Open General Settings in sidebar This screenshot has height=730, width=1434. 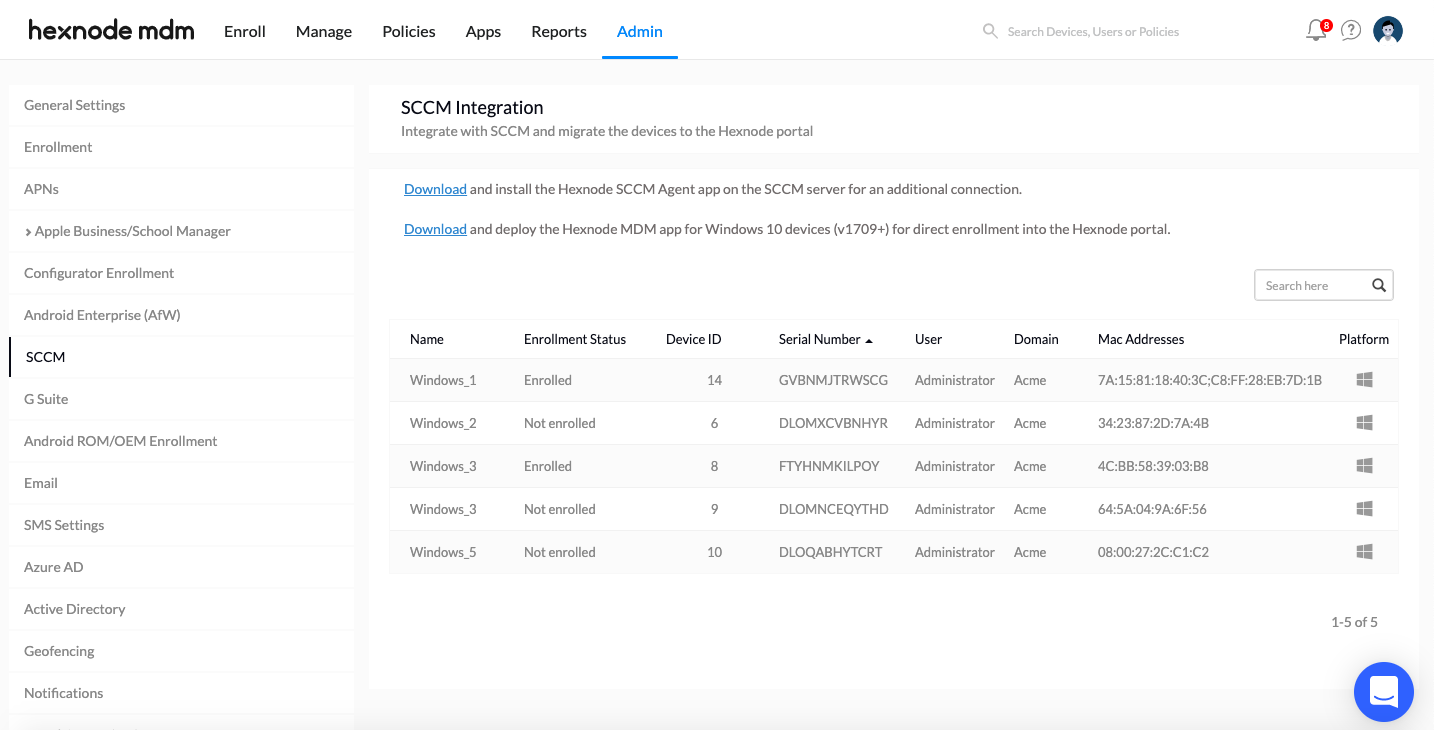click(181, 105)
